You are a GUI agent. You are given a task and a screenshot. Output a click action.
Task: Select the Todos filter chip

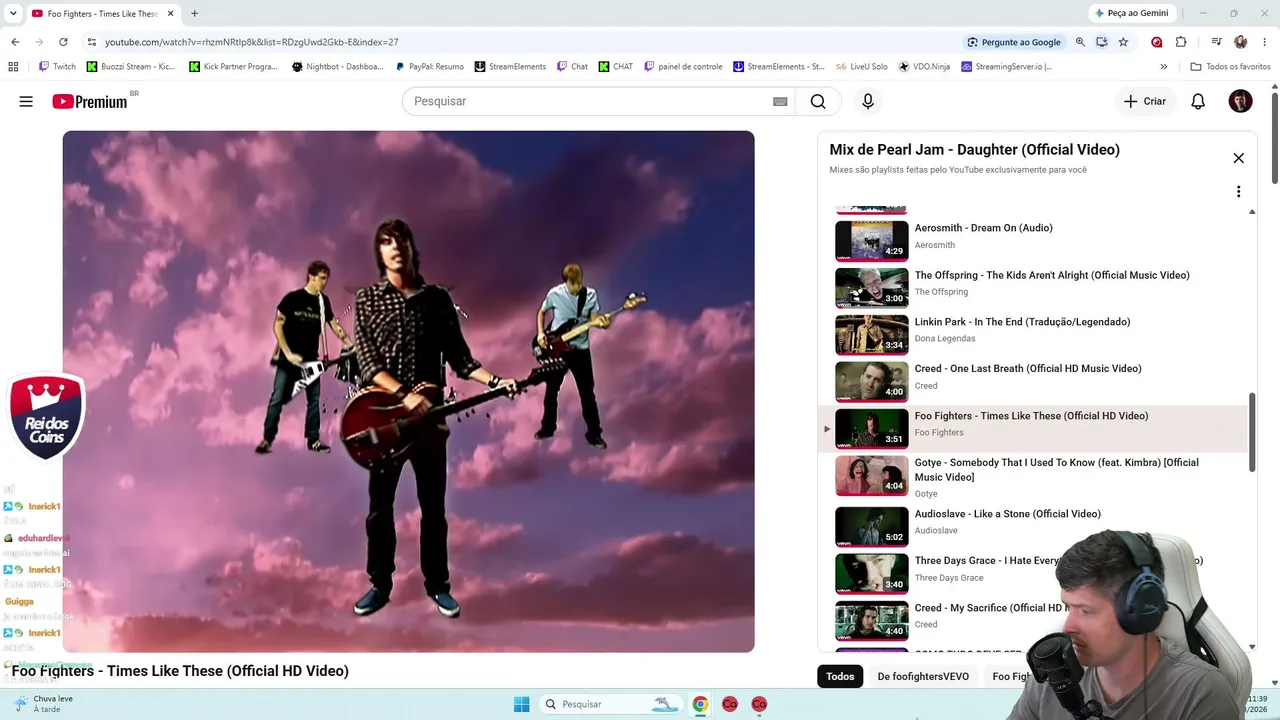coord(840,677)
